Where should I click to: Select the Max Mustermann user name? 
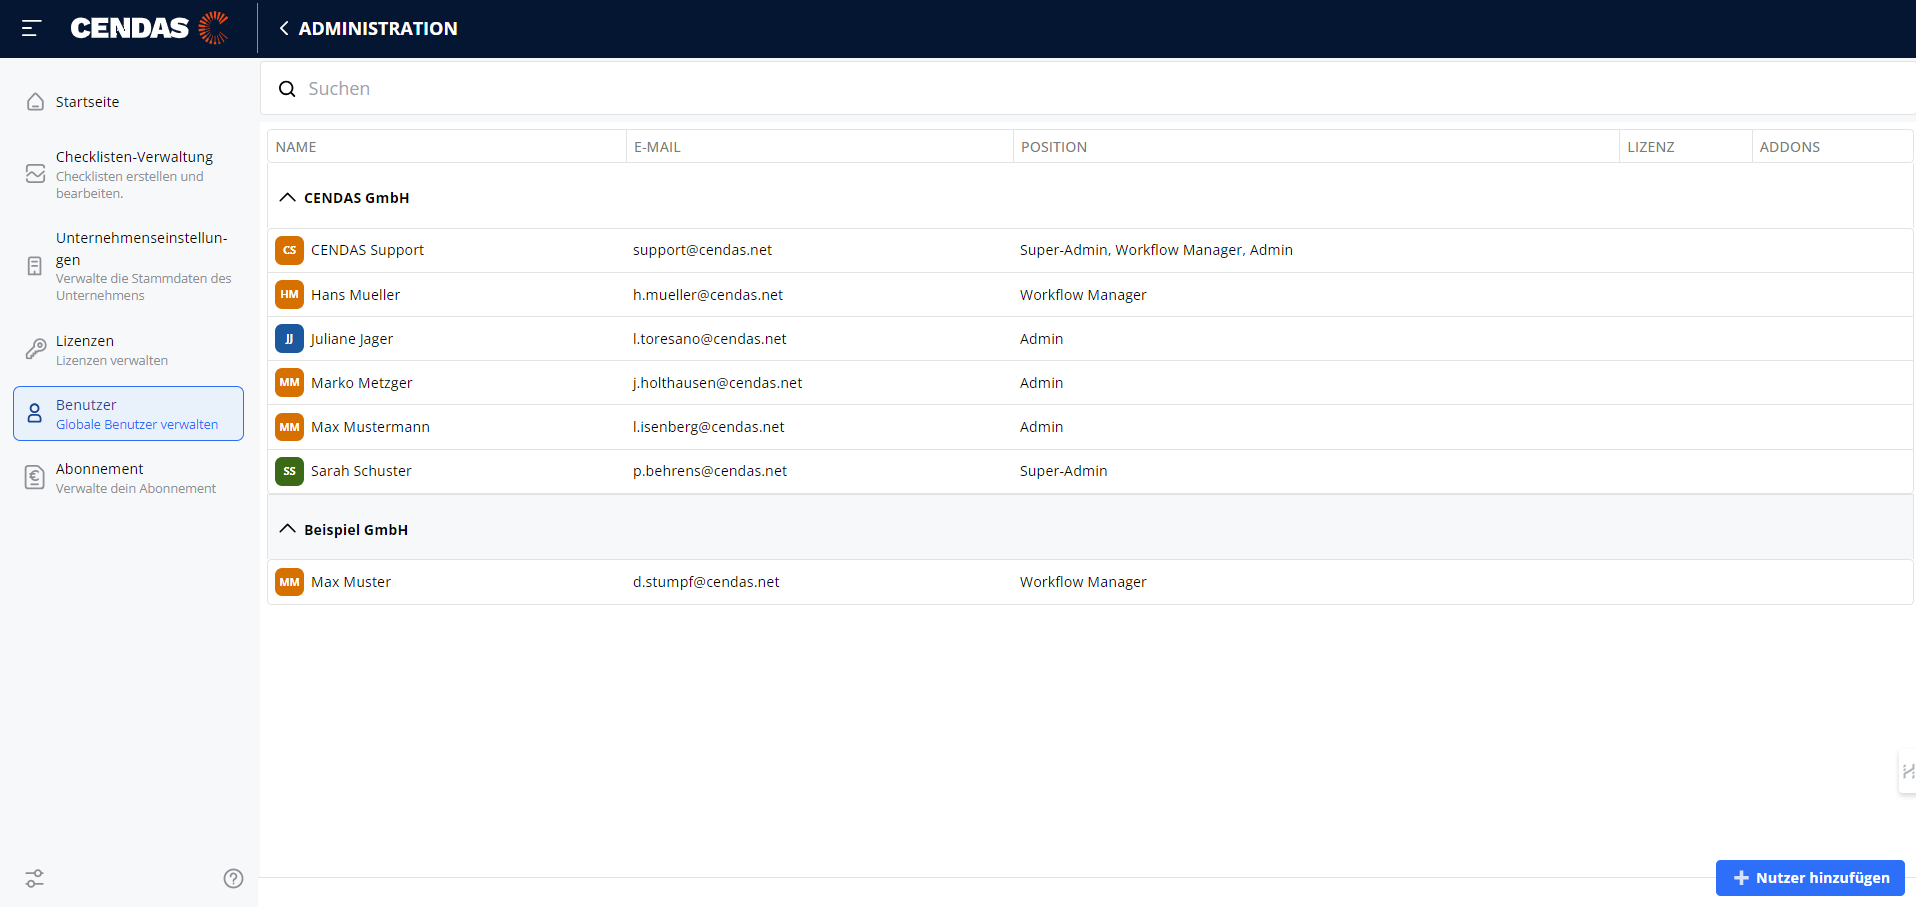click(370, 427)
